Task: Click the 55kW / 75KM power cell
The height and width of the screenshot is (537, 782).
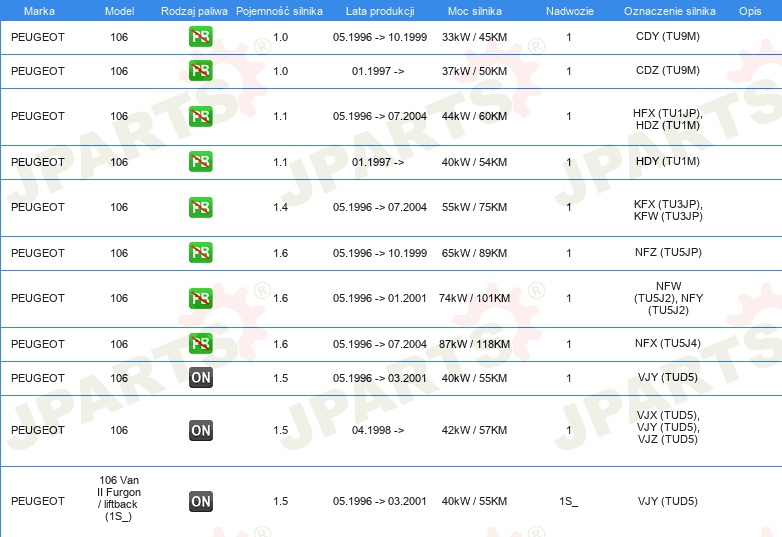Action: 474,207
